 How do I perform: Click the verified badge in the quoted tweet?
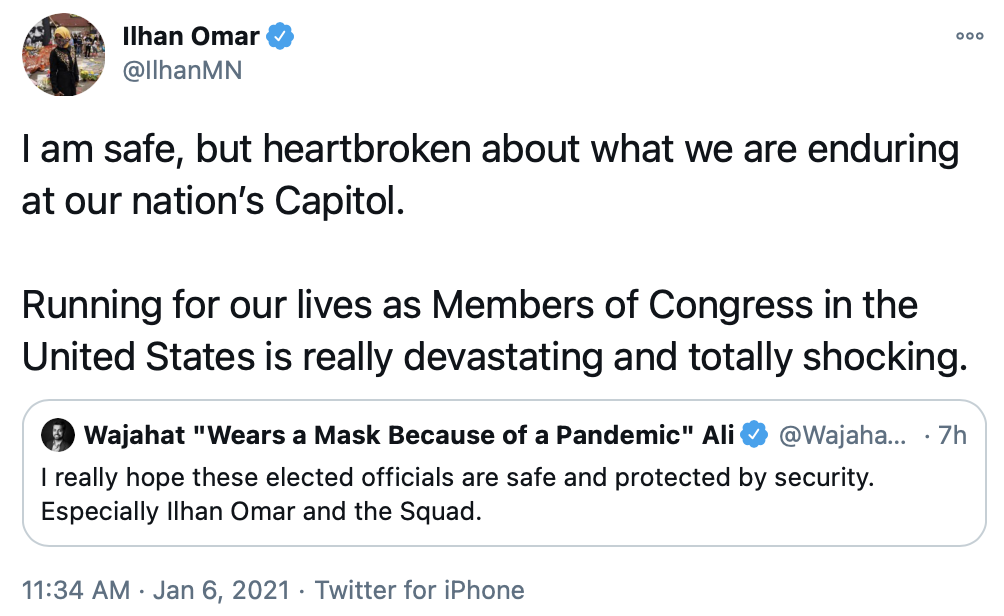(x=755, y=435)
